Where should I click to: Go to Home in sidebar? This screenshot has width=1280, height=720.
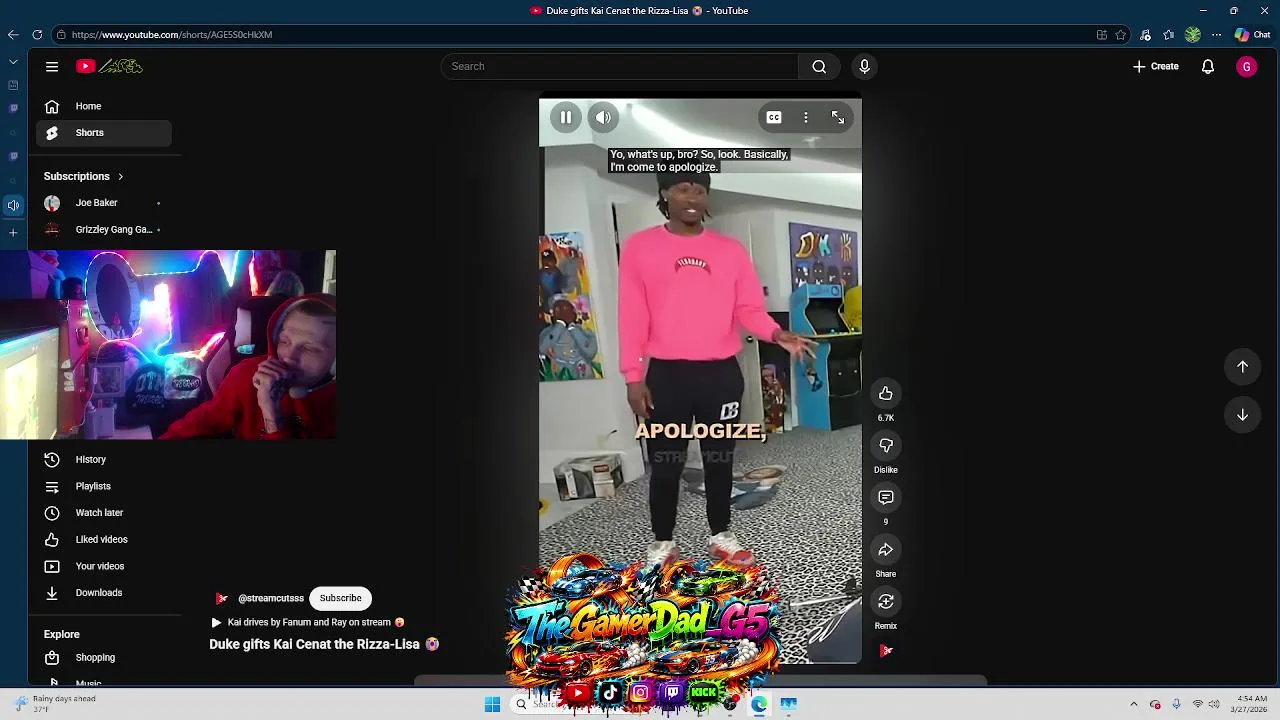104,106
